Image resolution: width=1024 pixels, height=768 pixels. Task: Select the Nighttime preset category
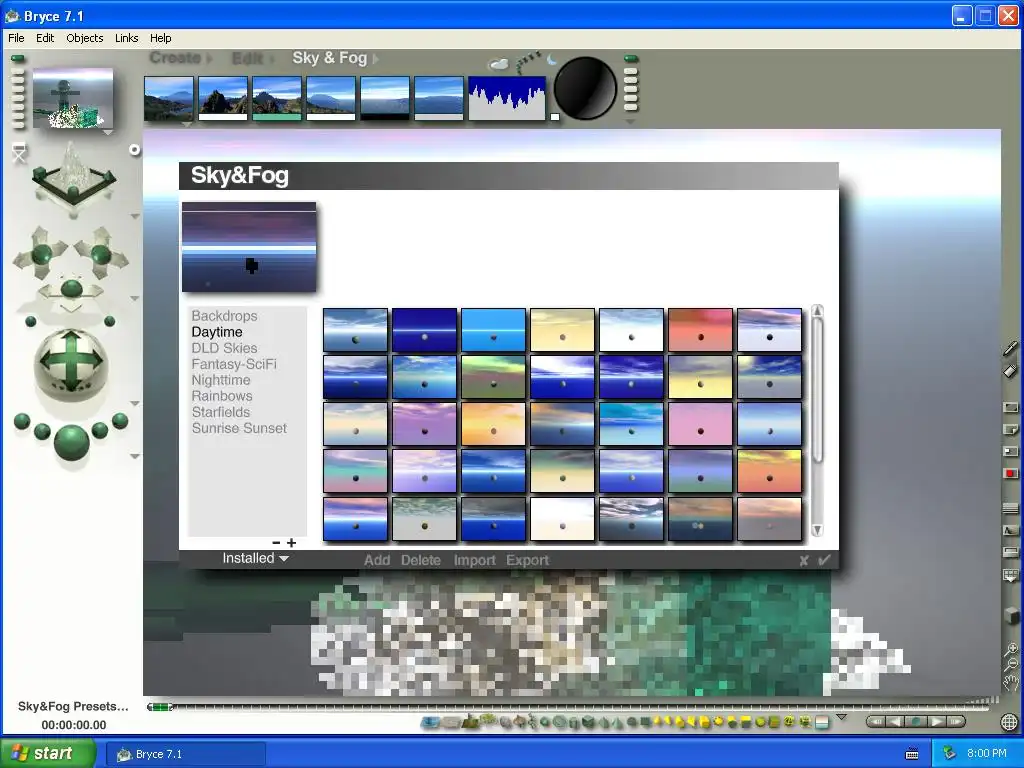click(x=221, y=380)
